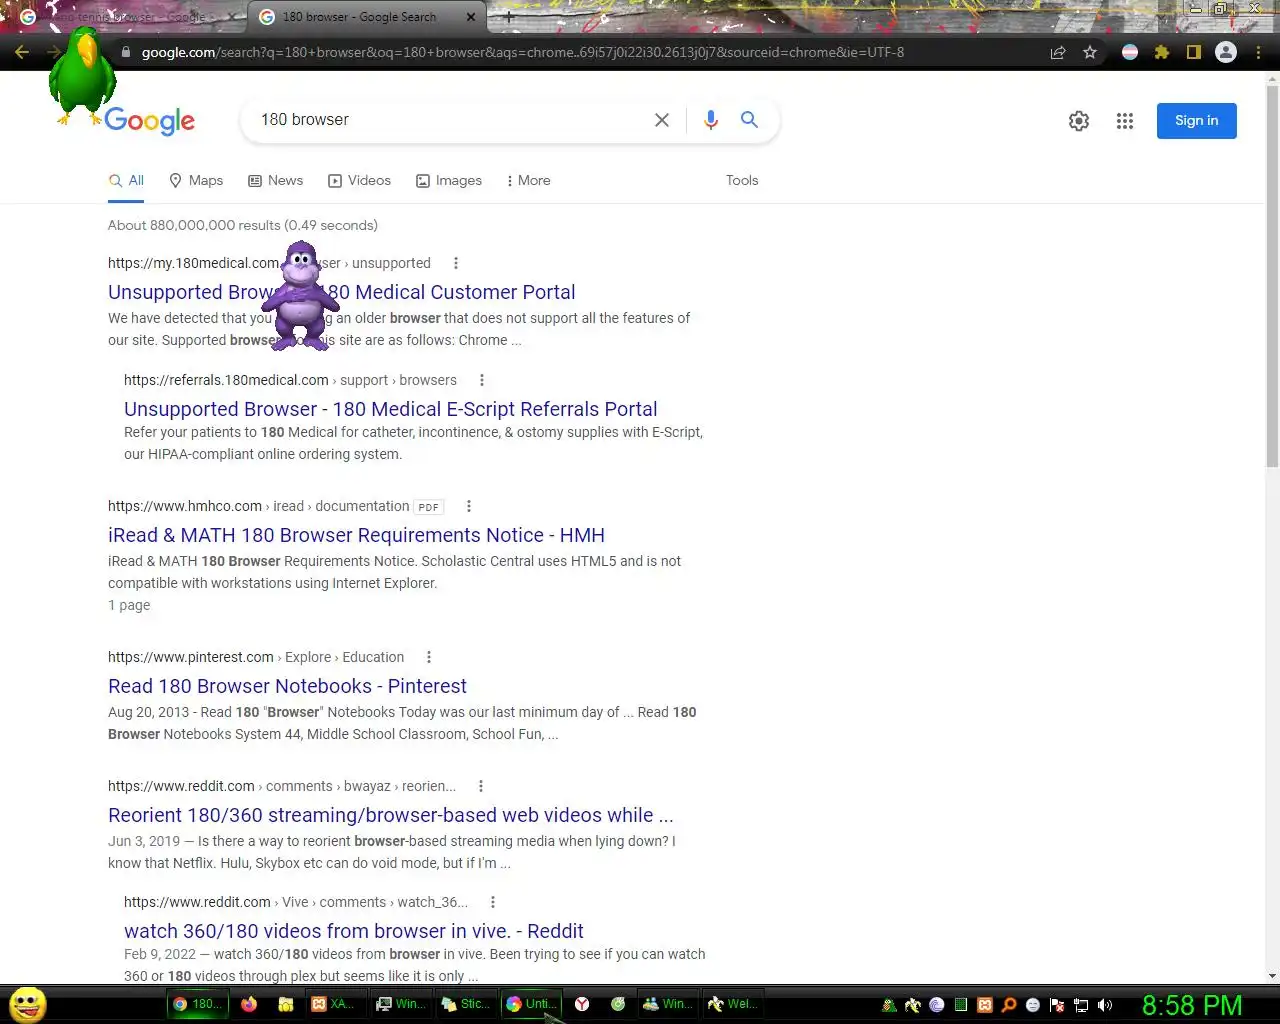Open options for the hmhco.com PDF result
1280x1024 pixels.
[469, 506]
